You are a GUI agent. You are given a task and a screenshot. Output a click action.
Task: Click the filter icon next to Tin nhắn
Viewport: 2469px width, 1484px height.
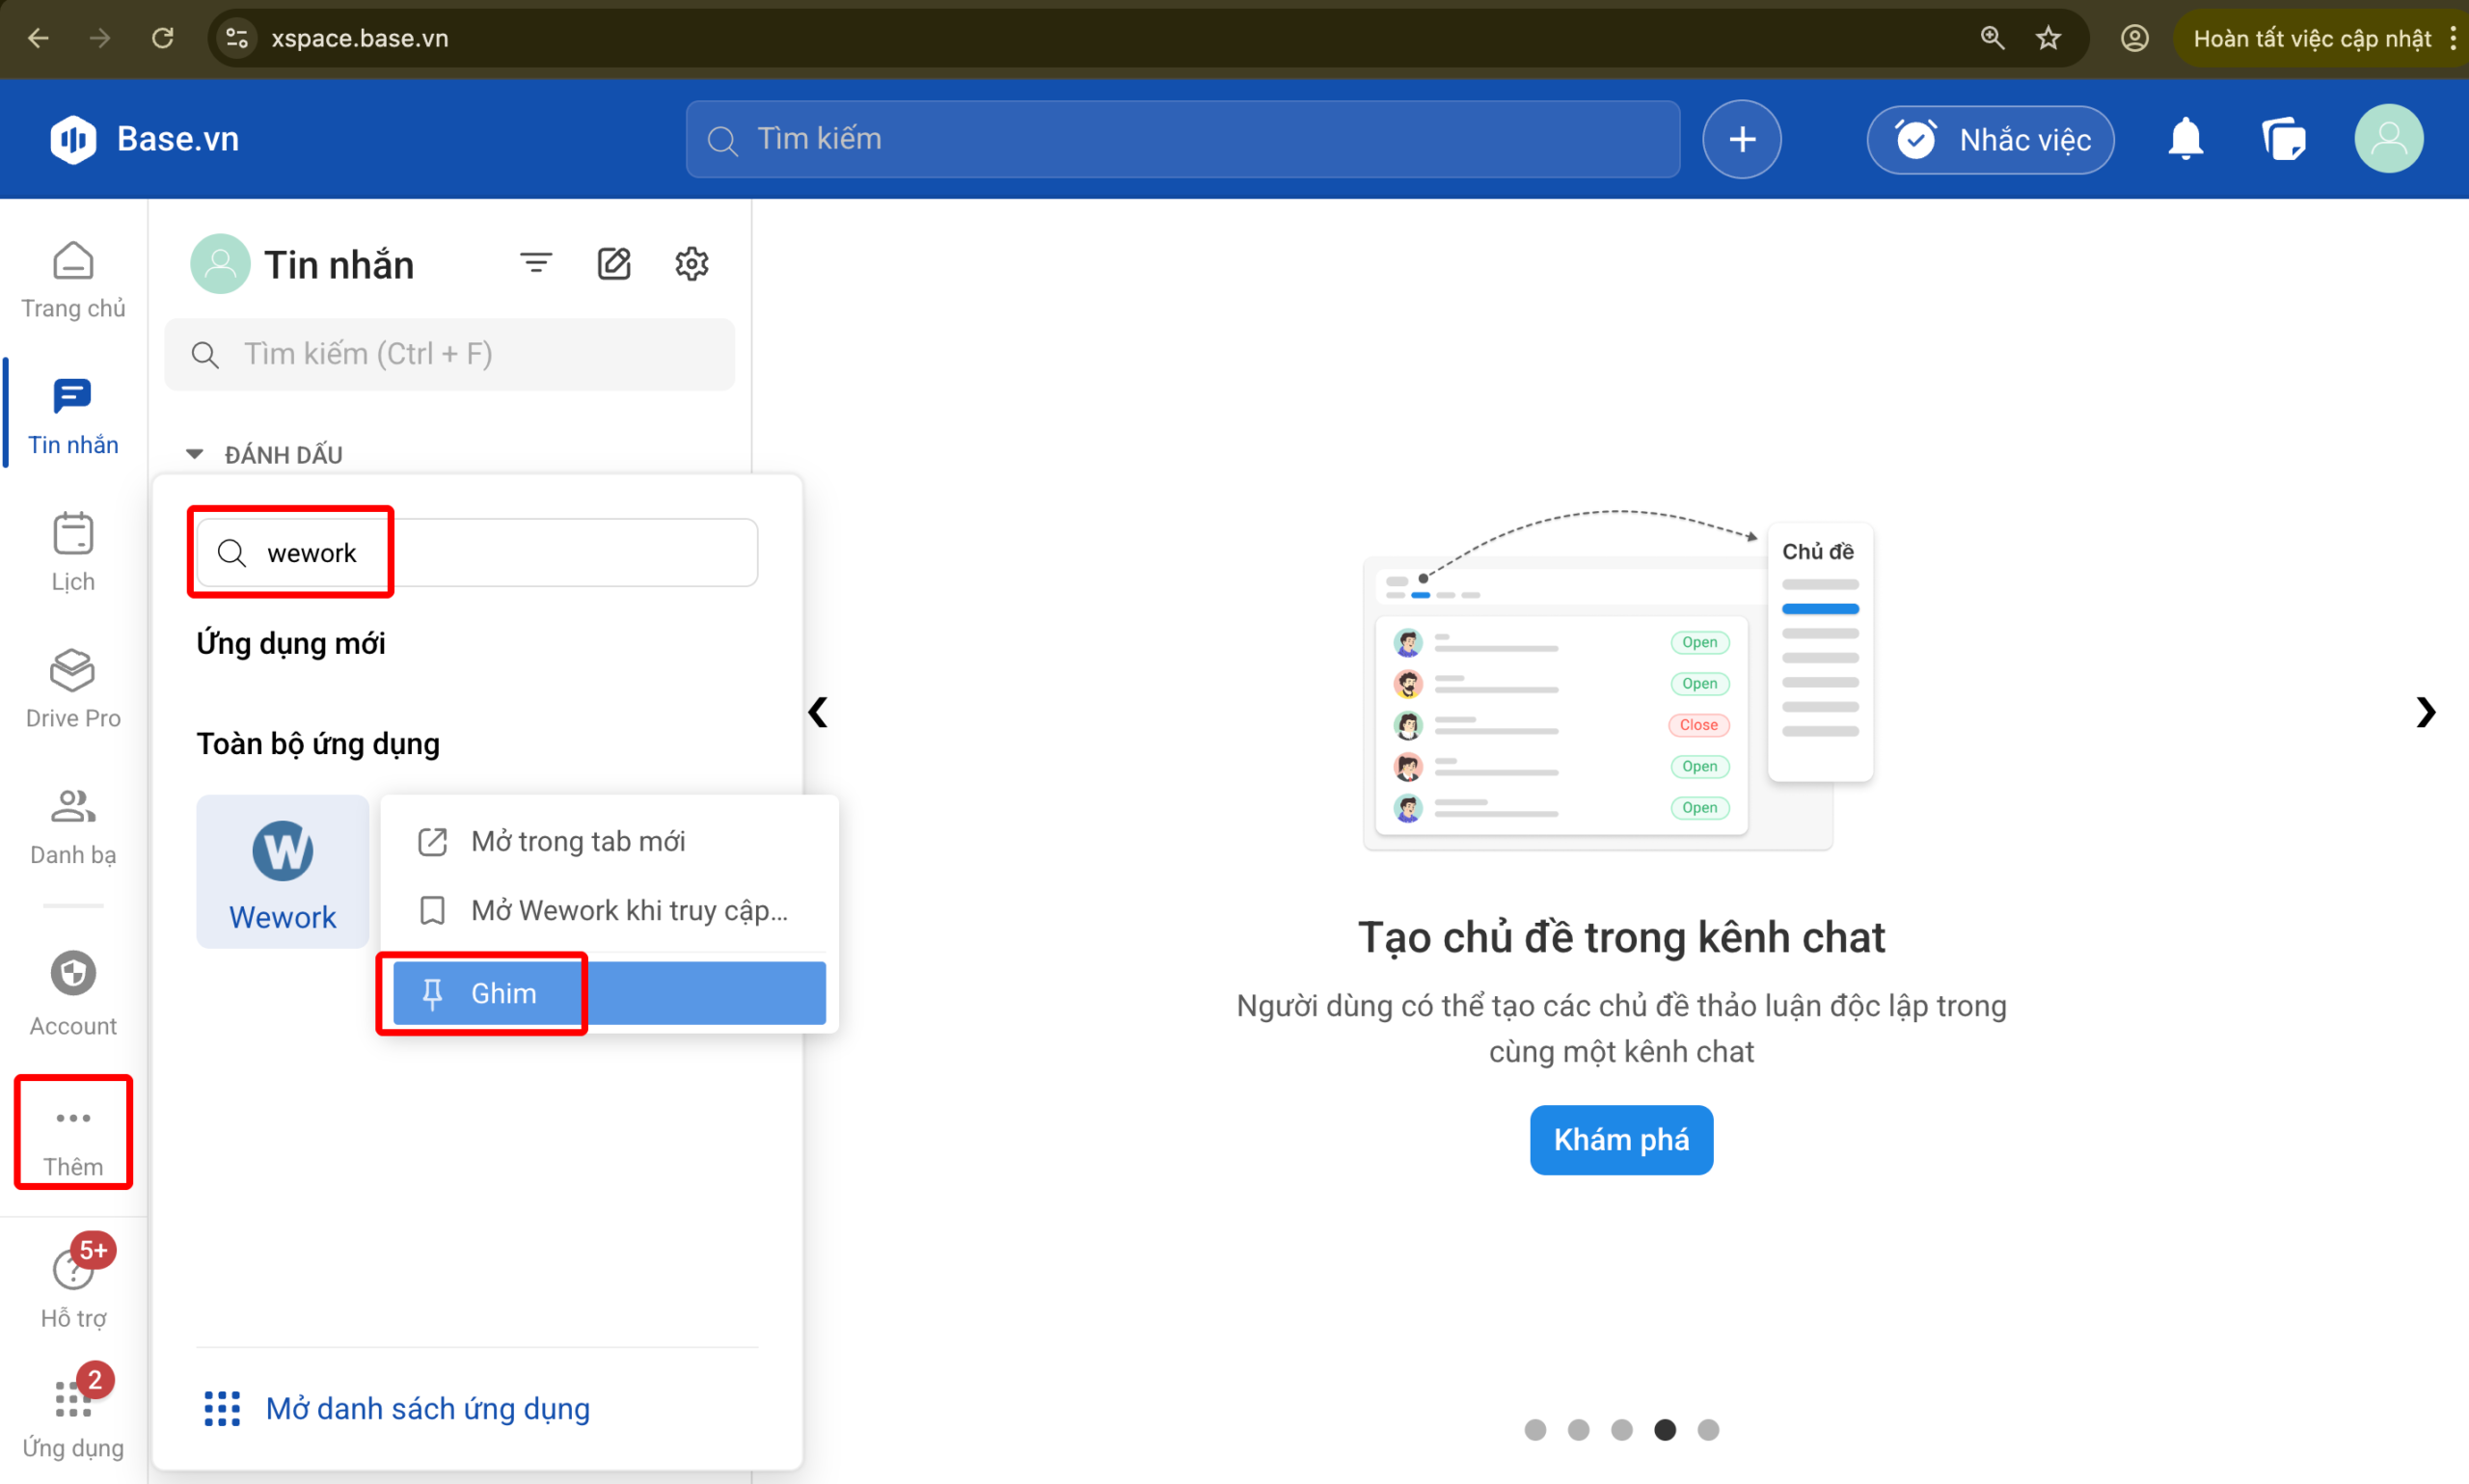[536, 263]
